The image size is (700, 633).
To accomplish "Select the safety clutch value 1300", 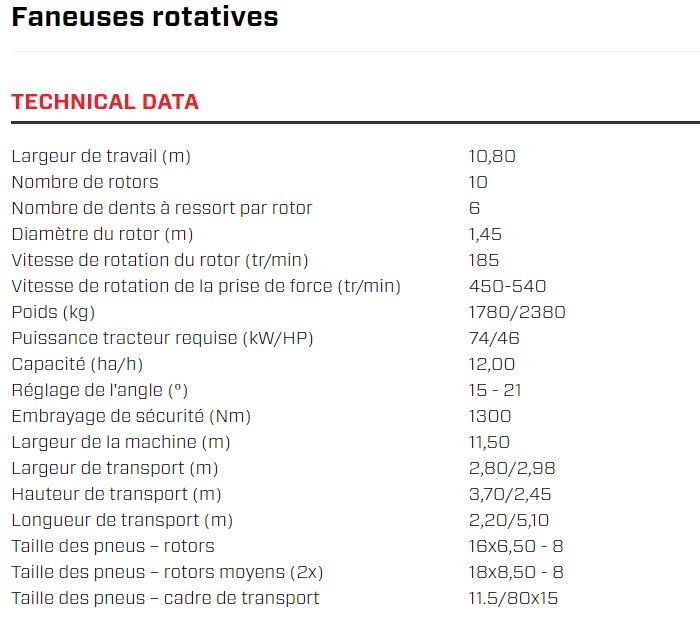I will coord(489,416).
